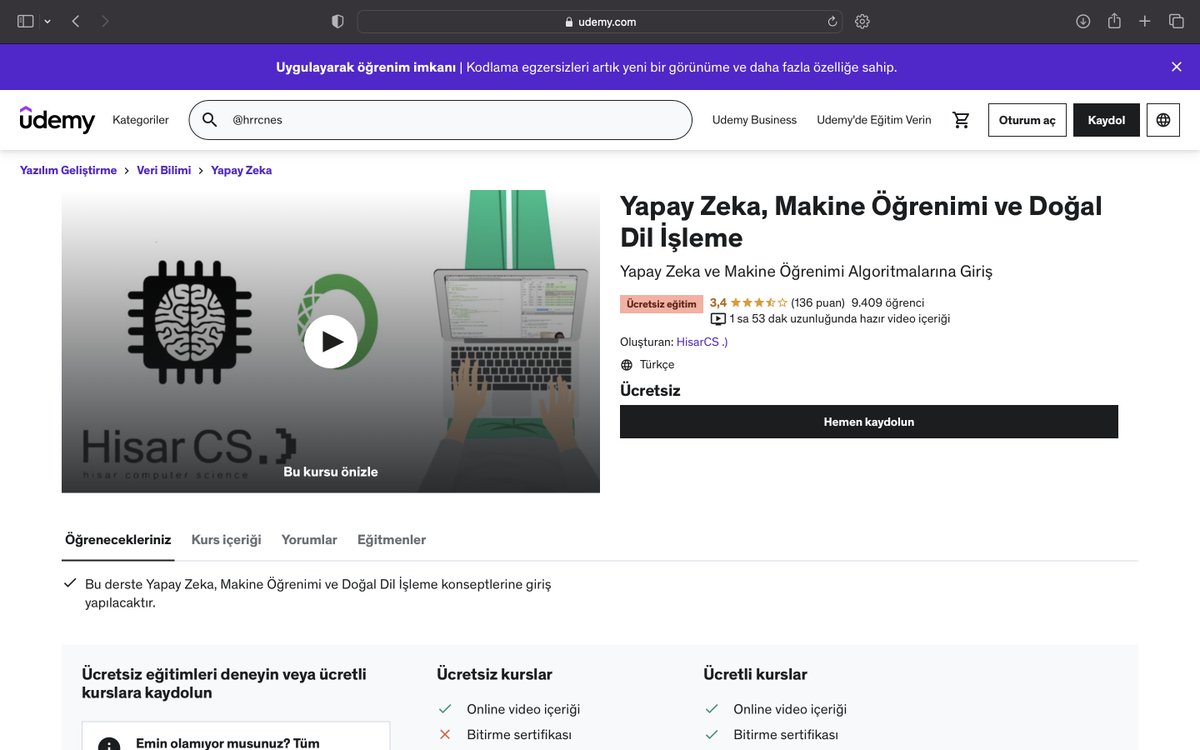1200x750 pixels.
Task: Click the search magnifier icon
Action: pyautogui.click(x=210, y=120)
